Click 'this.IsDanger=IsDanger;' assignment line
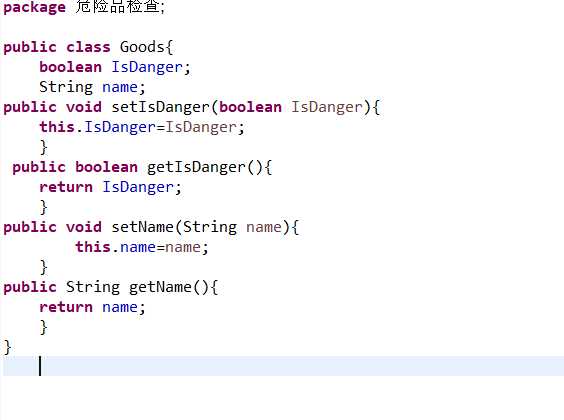The height and width of the screenshot is (420, 564). coord(142,127)
